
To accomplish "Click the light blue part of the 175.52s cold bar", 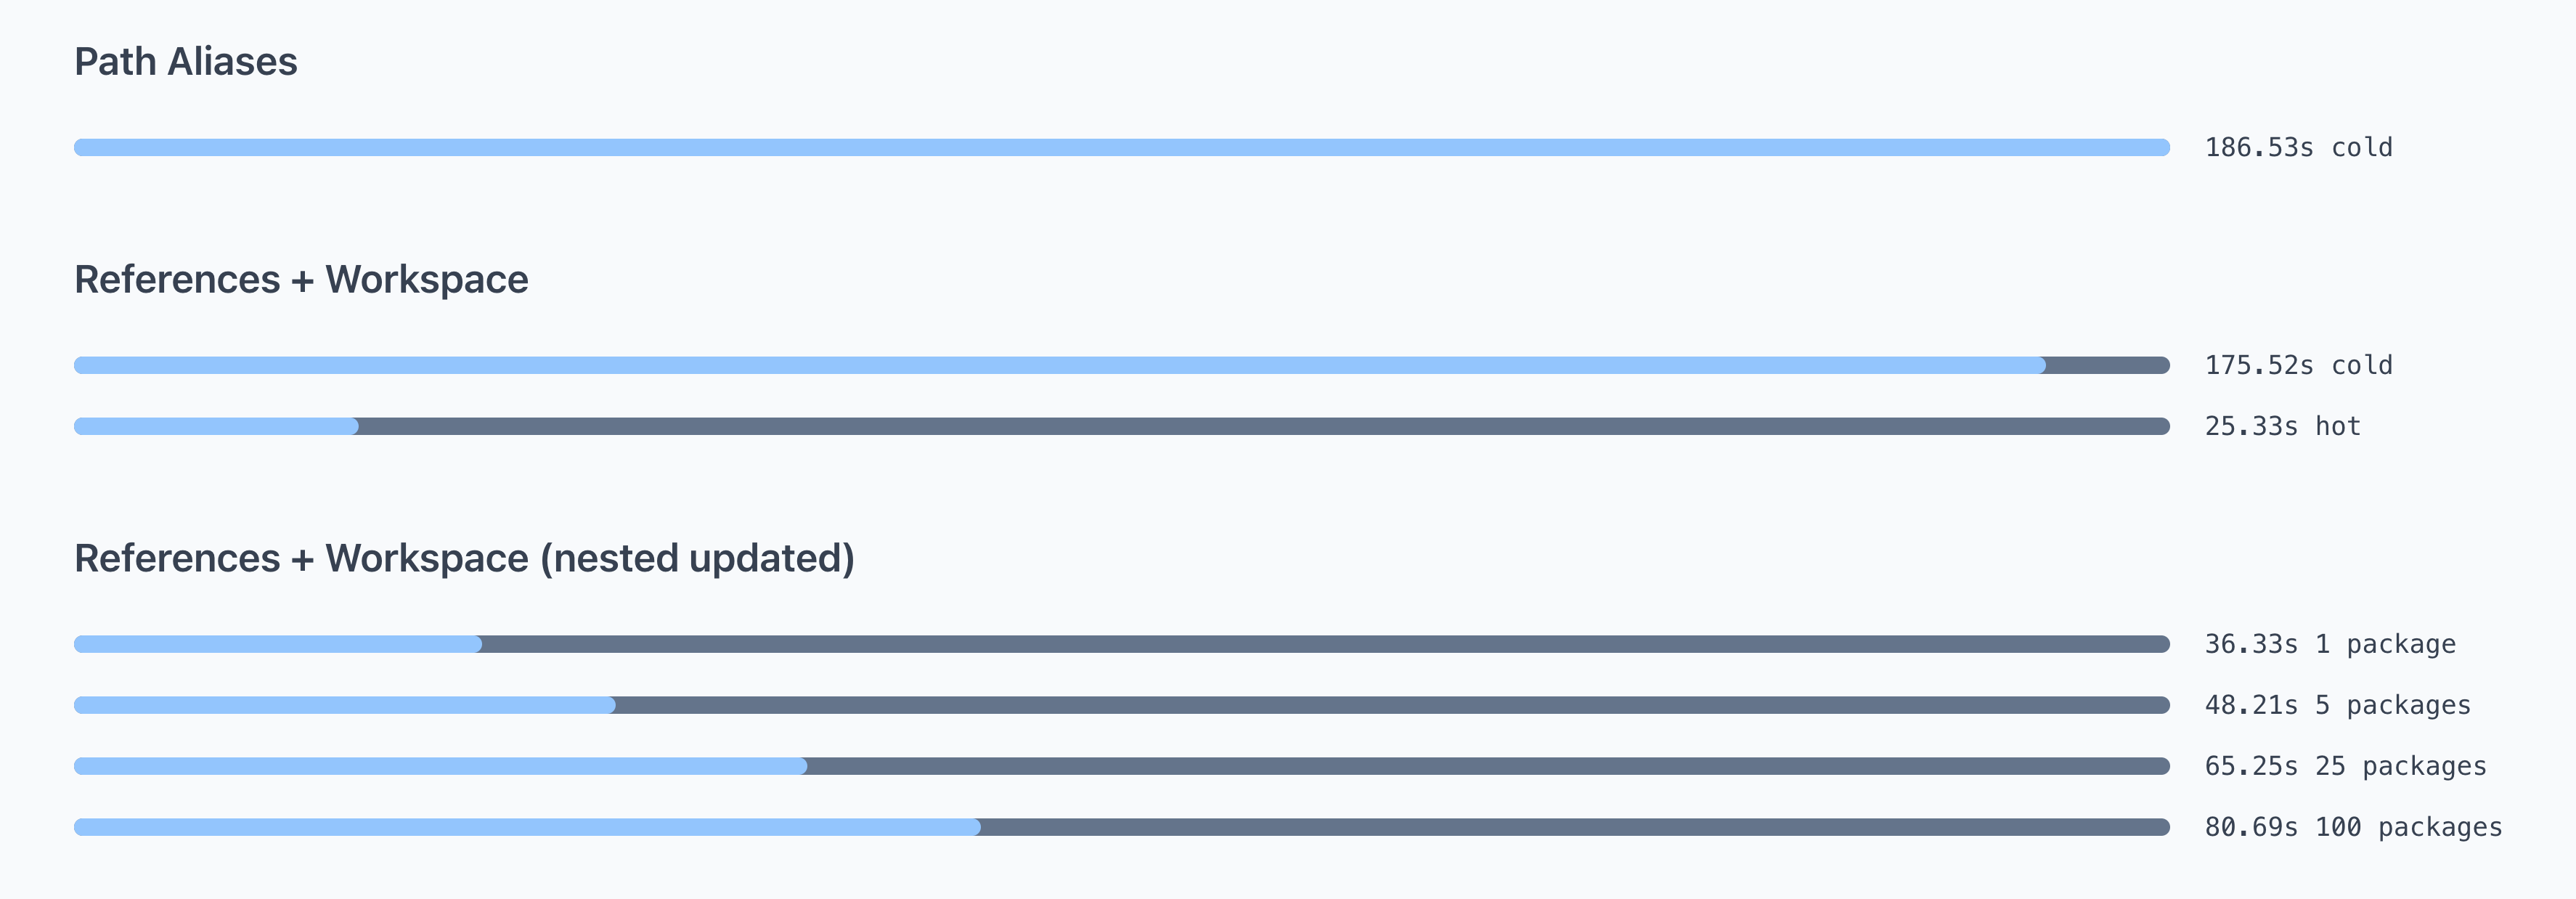I will click(1060, 366).
